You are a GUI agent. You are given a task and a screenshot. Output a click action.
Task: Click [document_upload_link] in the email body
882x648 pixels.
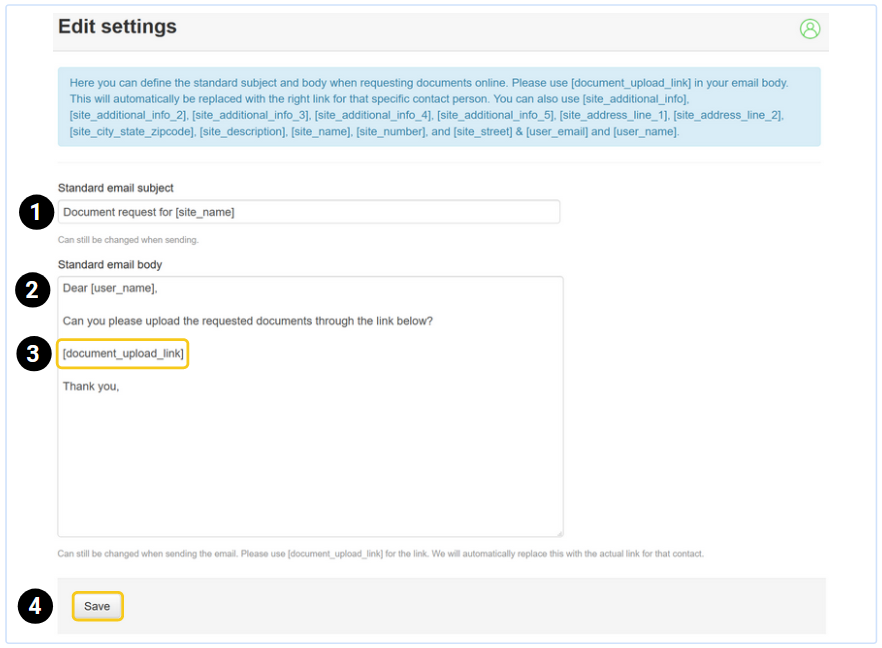(123, 354)
